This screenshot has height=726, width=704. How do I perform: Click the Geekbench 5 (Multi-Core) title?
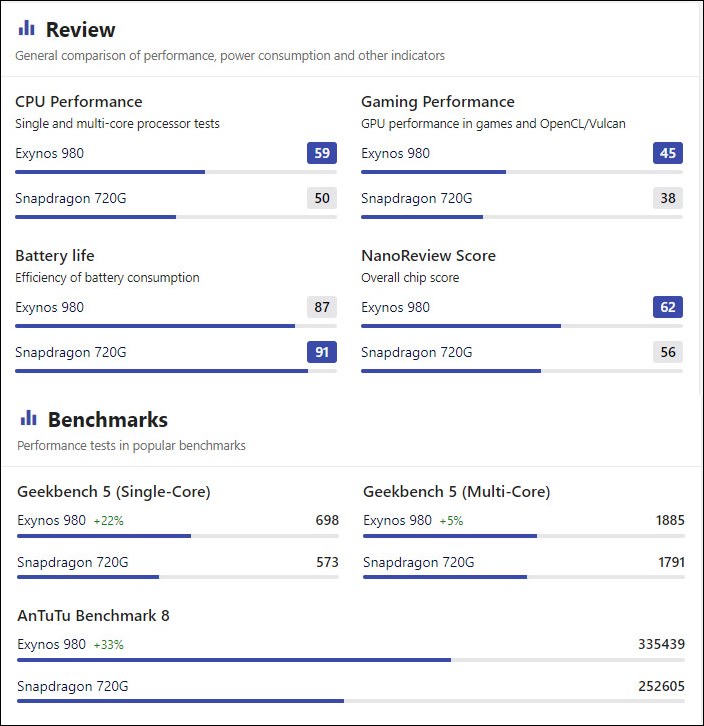[x=457, y=492]
